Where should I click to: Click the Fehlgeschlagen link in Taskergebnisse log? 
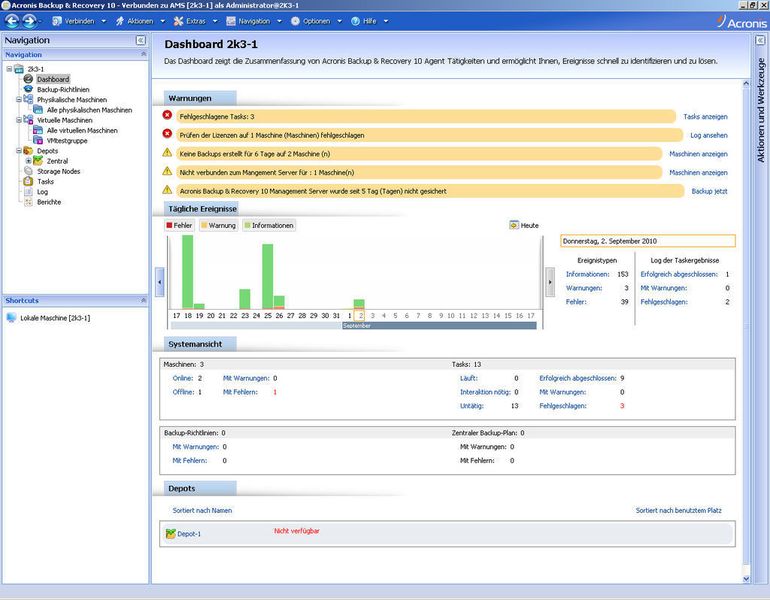click(664, 302)
